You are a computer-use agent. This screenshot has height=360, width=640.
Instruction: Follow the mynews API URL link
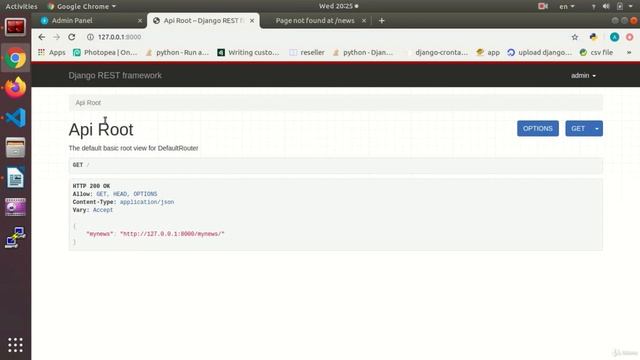(172, 234)
